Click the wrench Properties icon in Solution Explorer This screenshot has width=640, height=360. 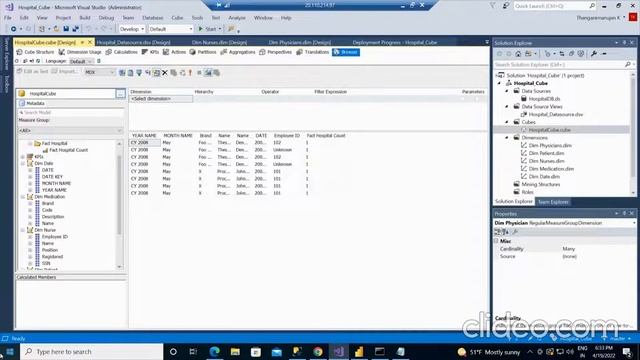coord(594,54)
